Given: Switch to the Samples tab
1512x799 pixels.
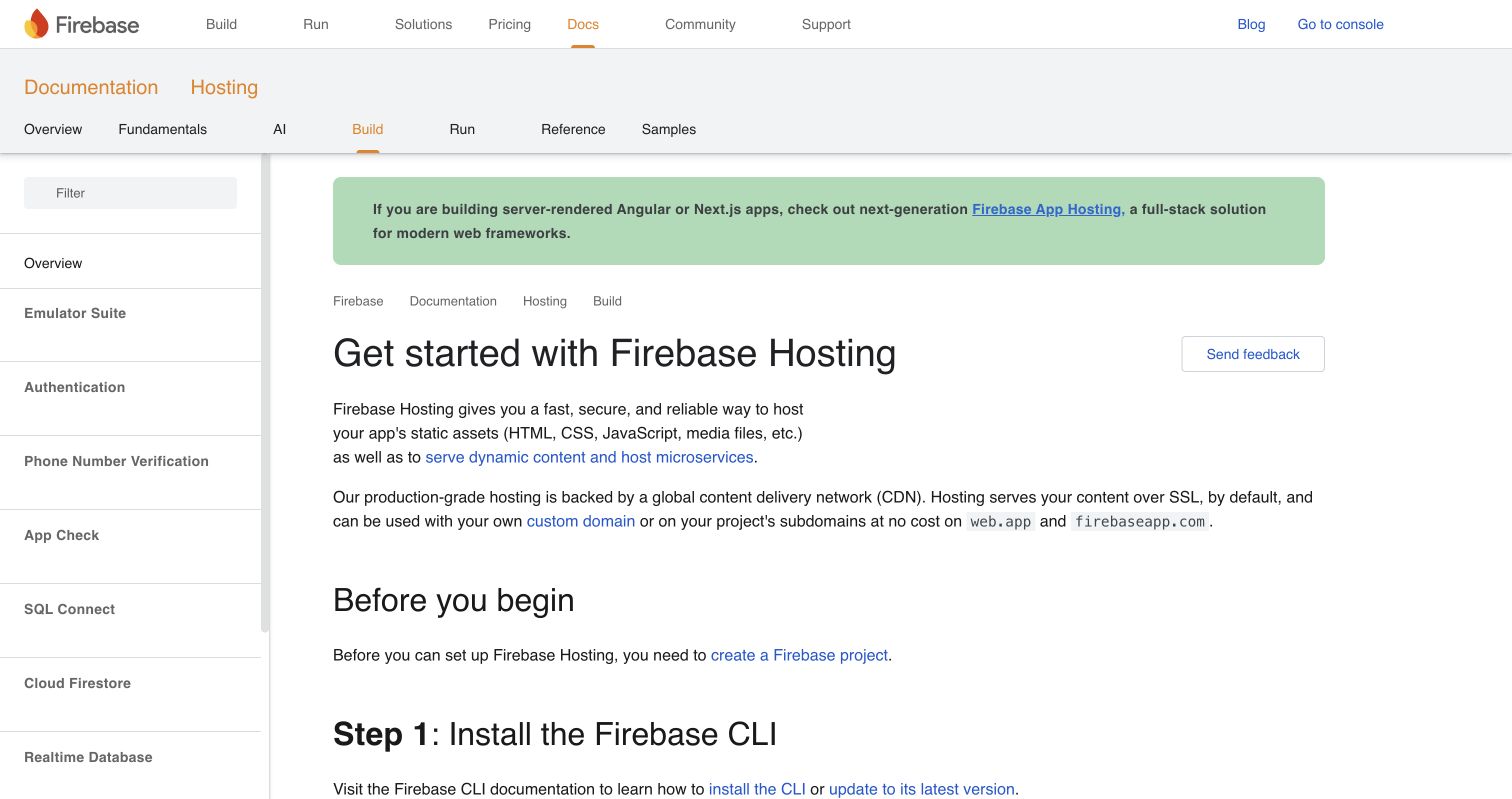Looking at the screenshot, I should [669, 129].
